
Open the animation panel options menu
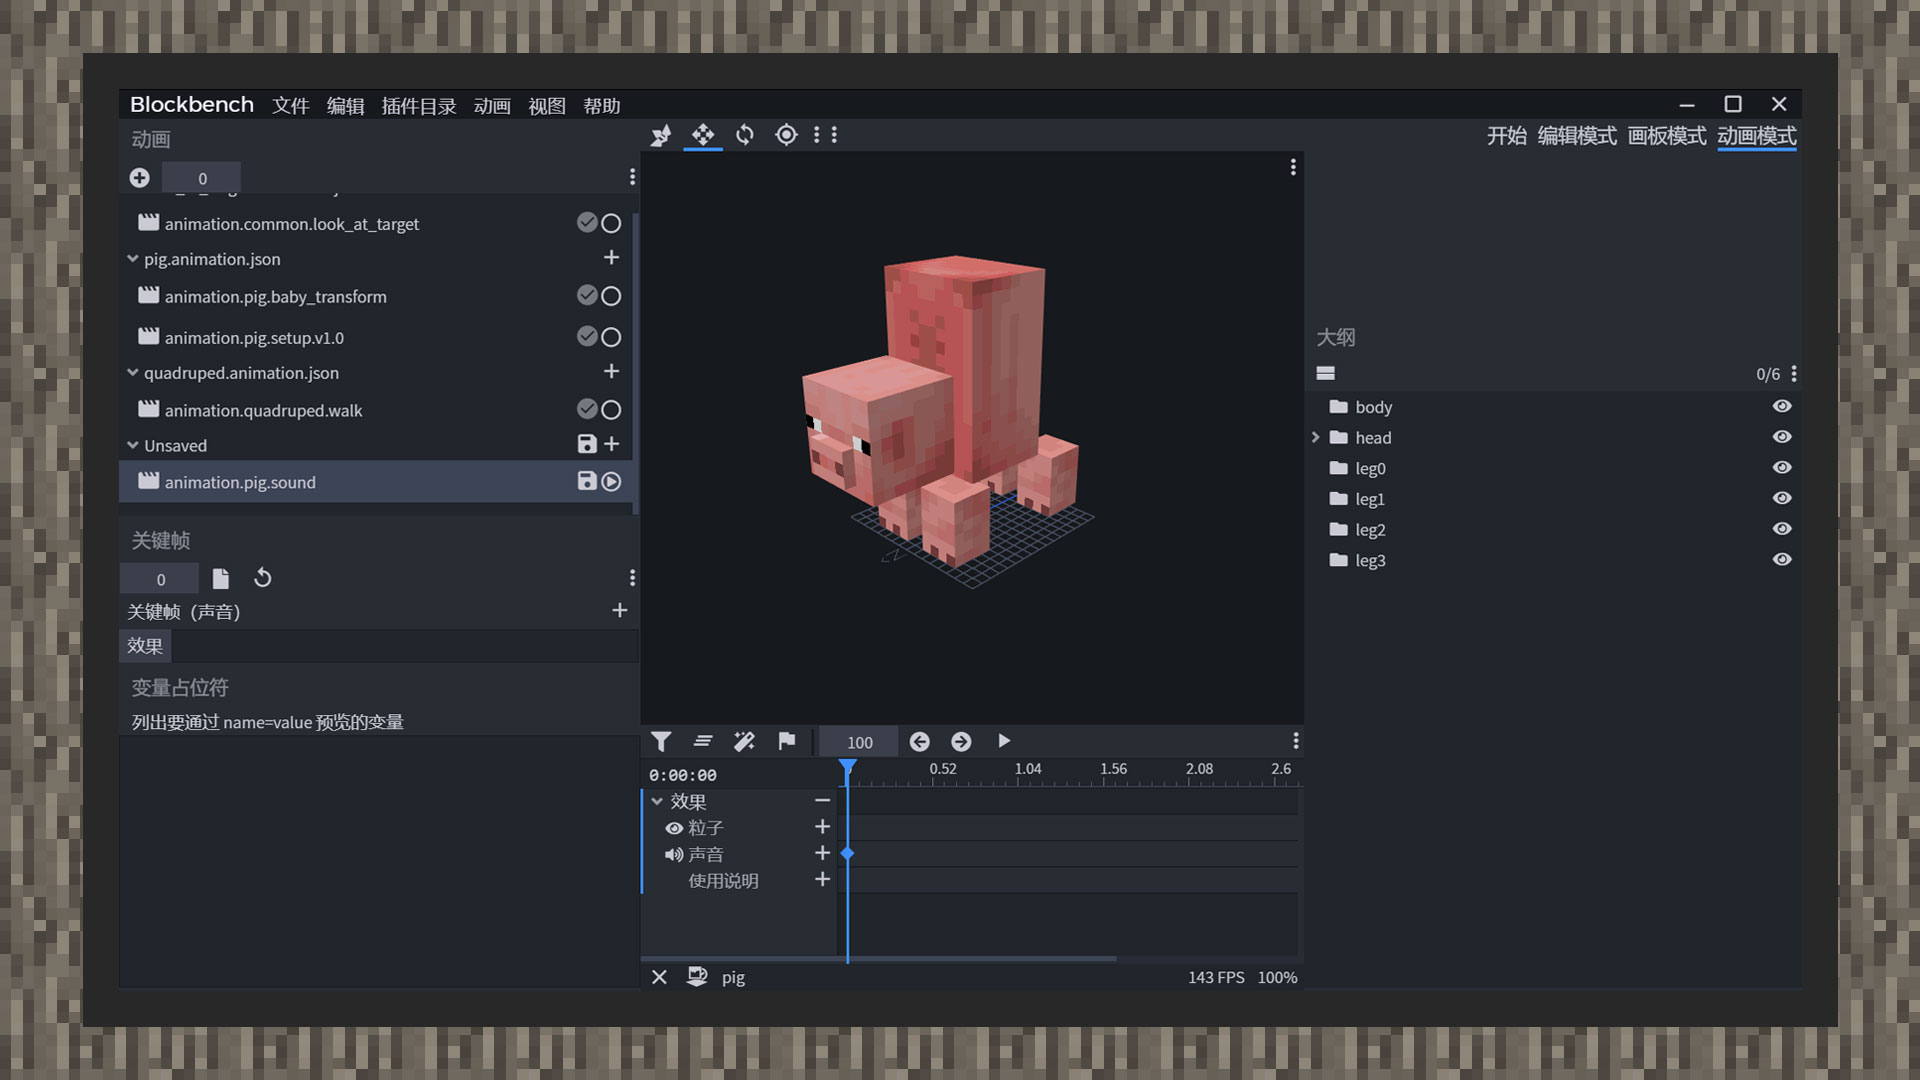[x=632, y=177]
